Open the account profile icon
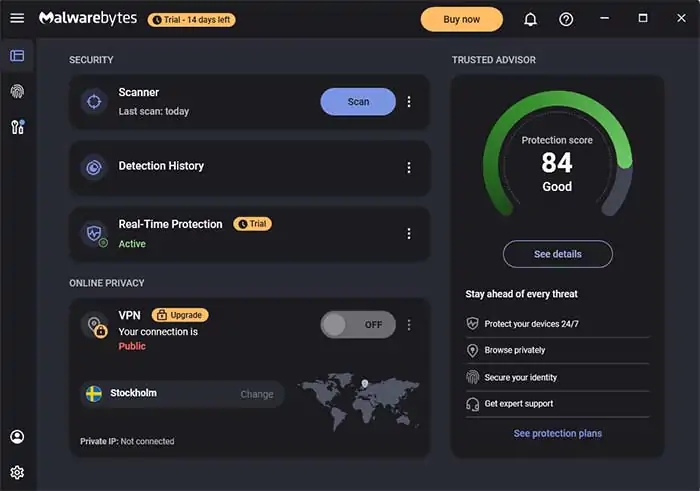 (17, 437)
